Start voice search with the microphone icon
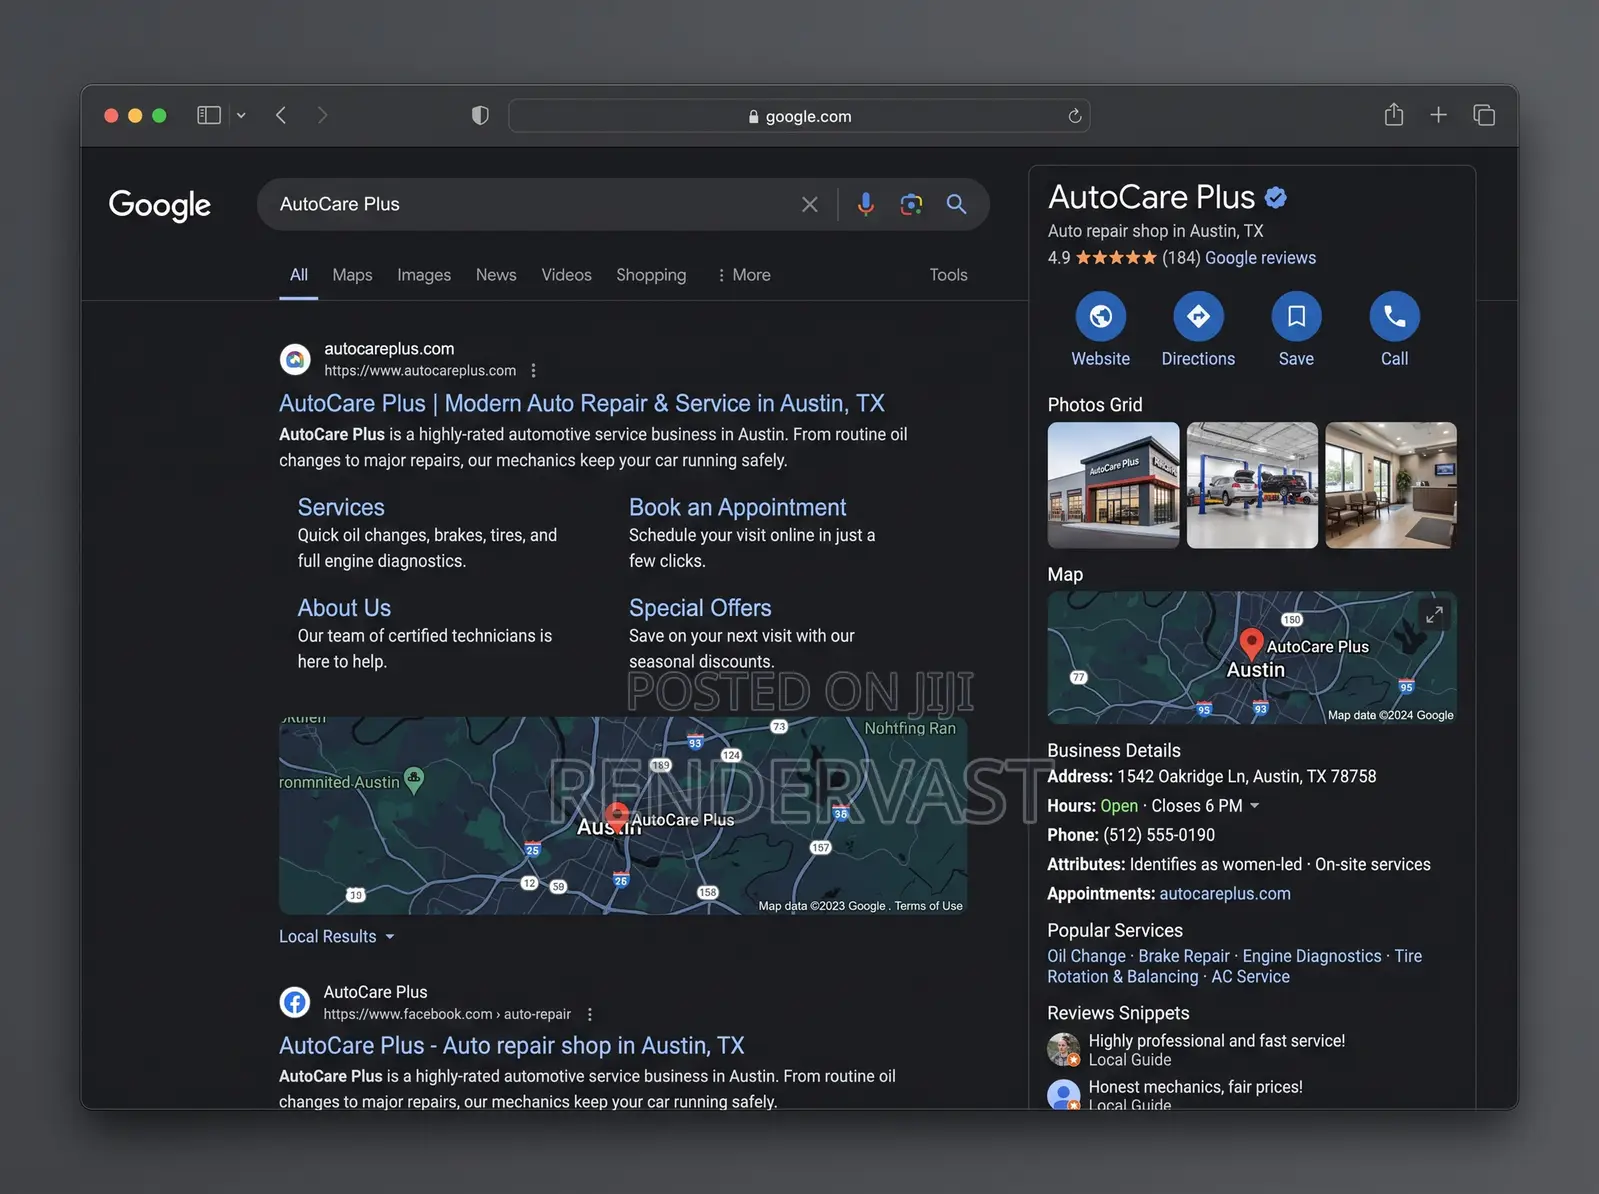1599x1194 pixels. 866,204
